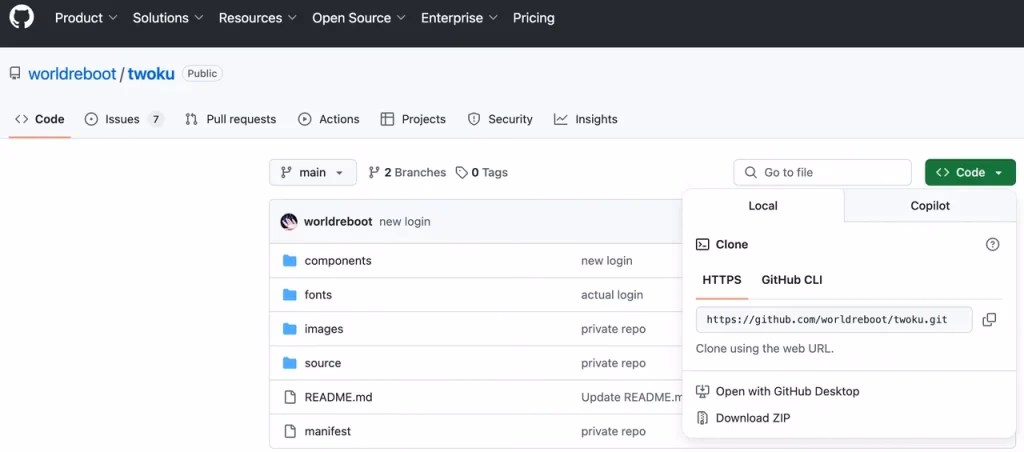Click the Actions play icon
Image resolution: width=1024 pixels, height=452 pixels.
[x=304, y=119]
